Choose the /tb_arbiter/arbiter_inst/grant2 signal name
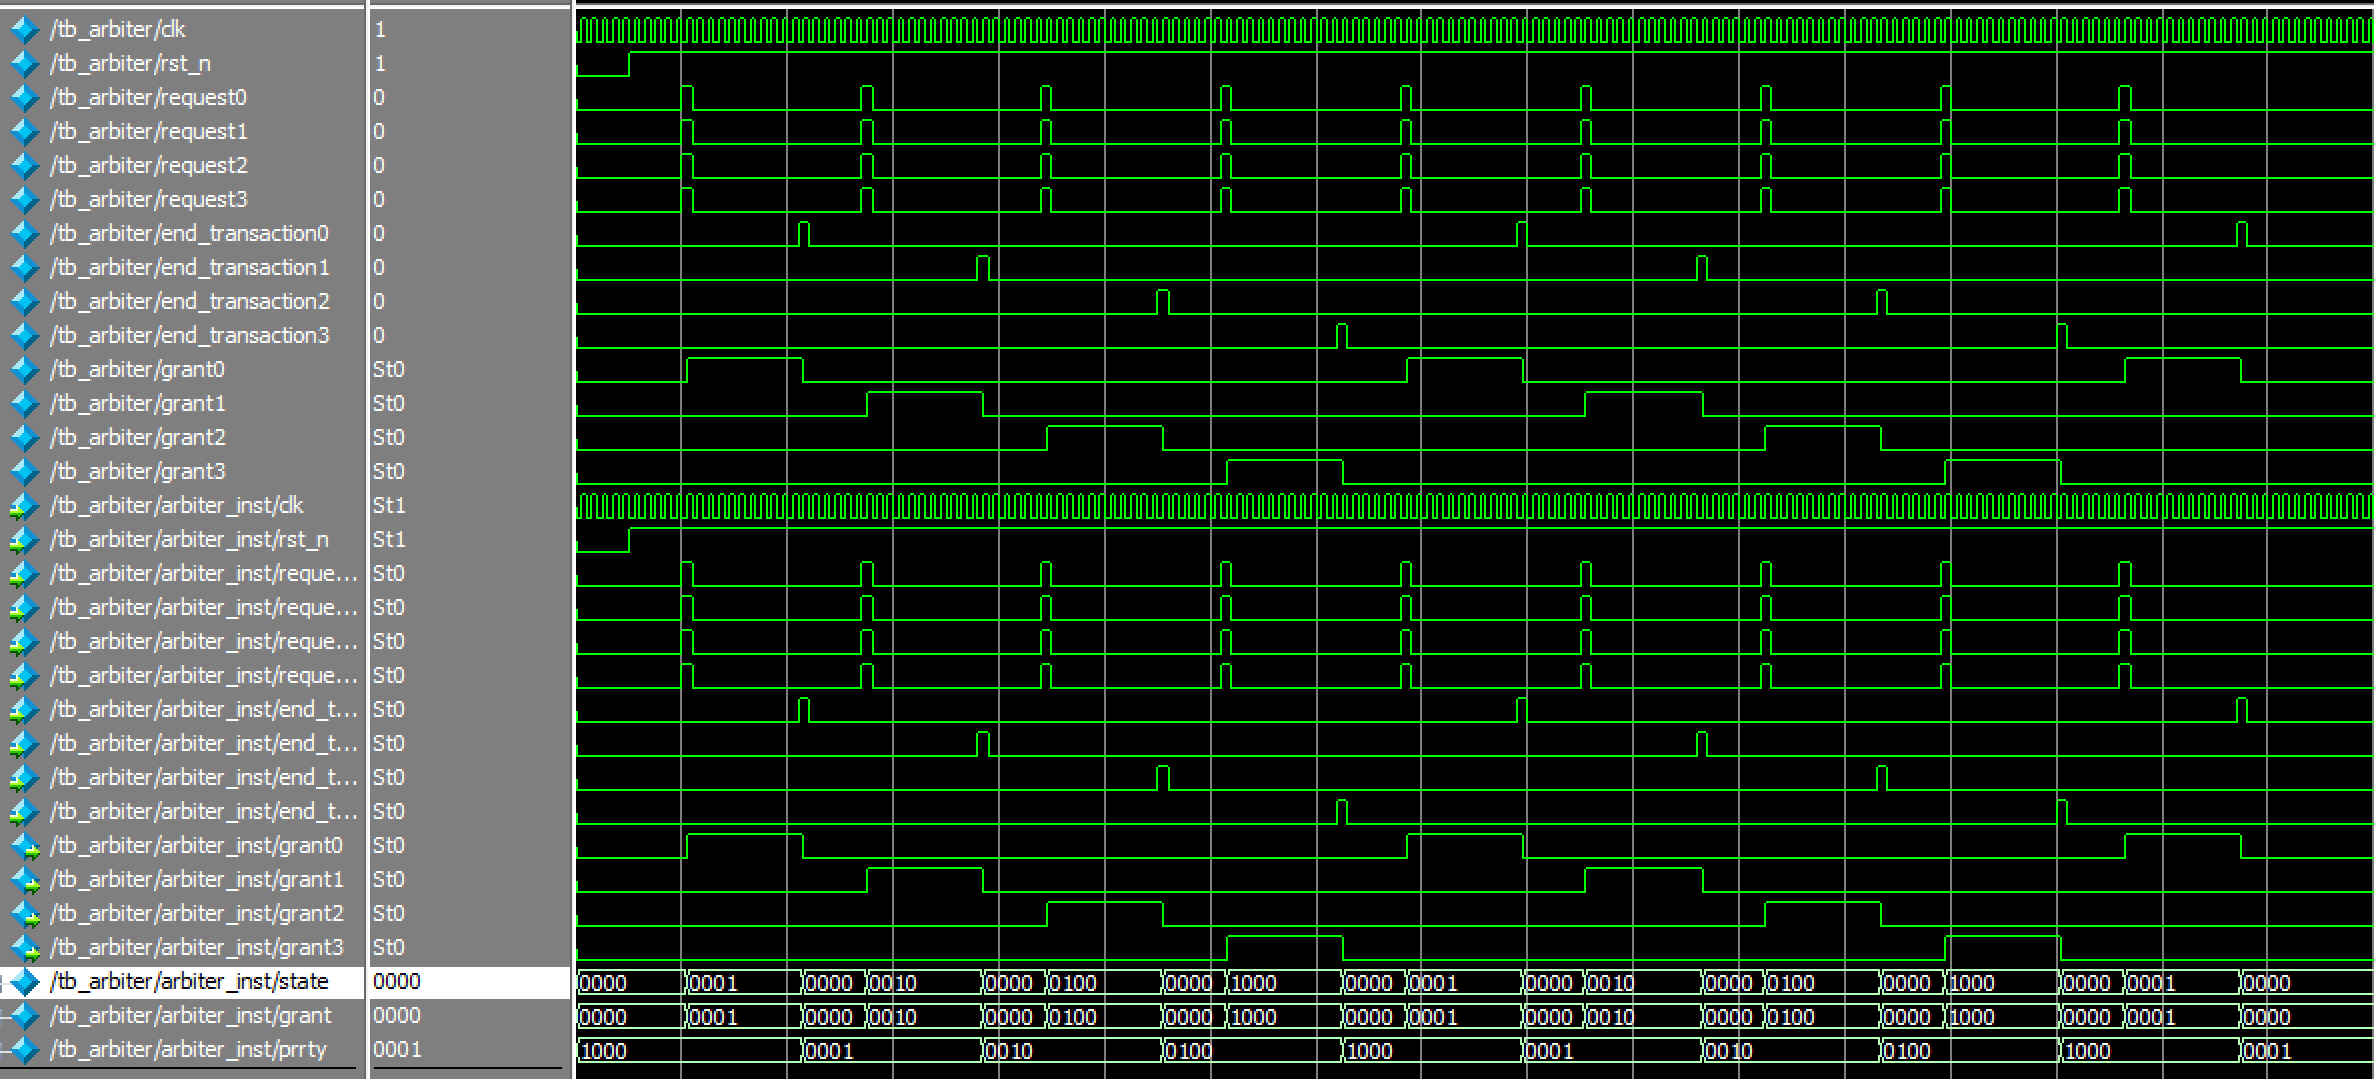 197,914
